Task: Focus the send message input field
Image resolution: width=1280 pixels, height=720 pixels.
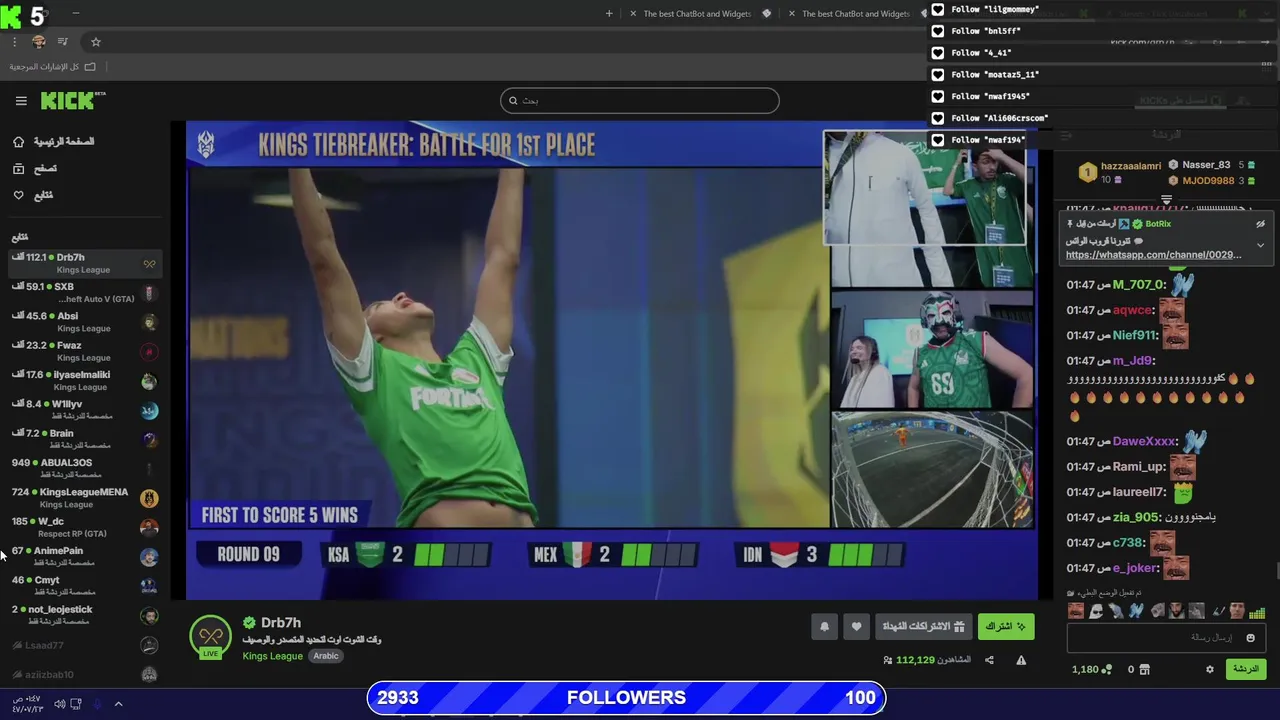Action: pyautogui.click(x=1166, y=637)
